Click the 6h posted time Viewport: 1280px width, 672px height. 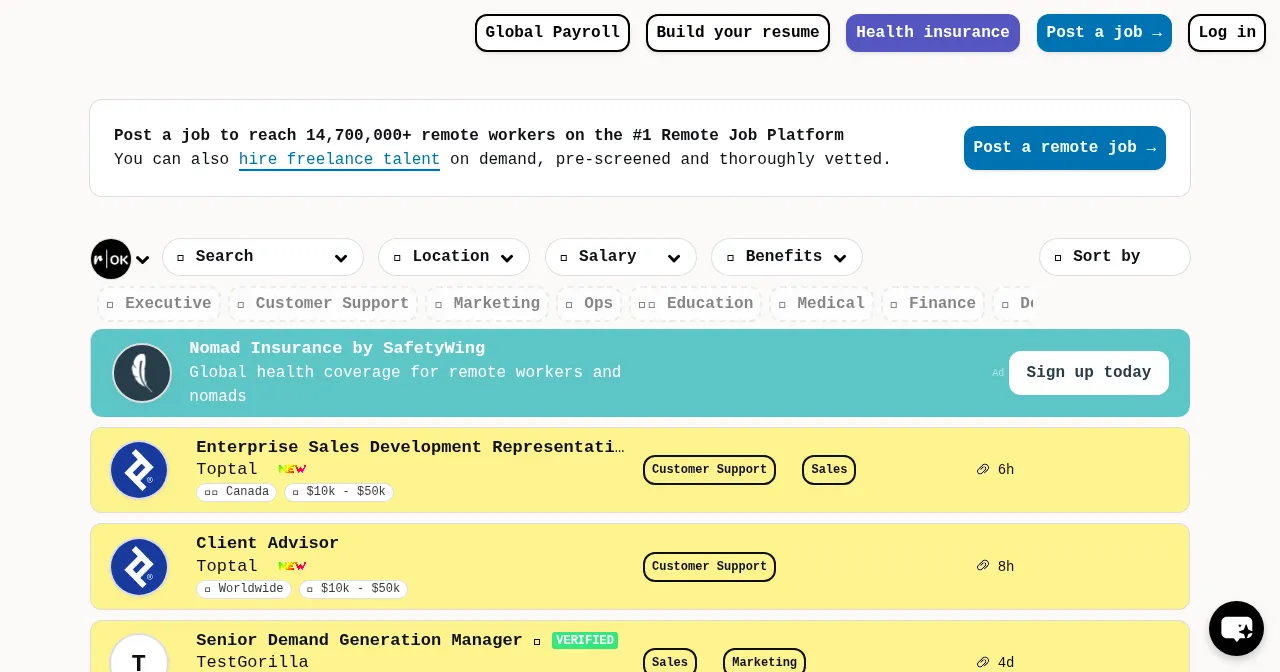(1006, 470)
